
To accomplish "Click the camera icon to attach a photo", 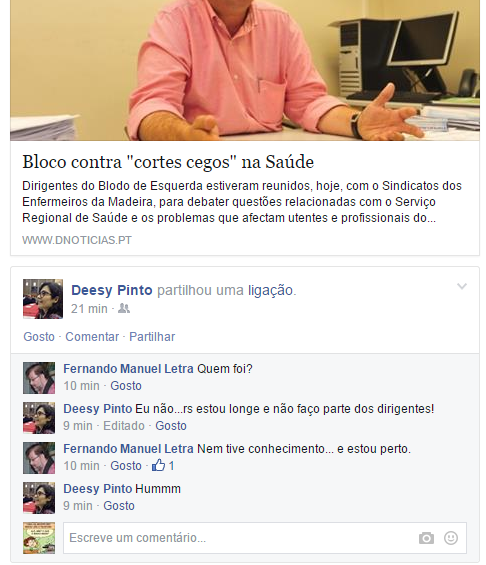I will pos(426,538).
